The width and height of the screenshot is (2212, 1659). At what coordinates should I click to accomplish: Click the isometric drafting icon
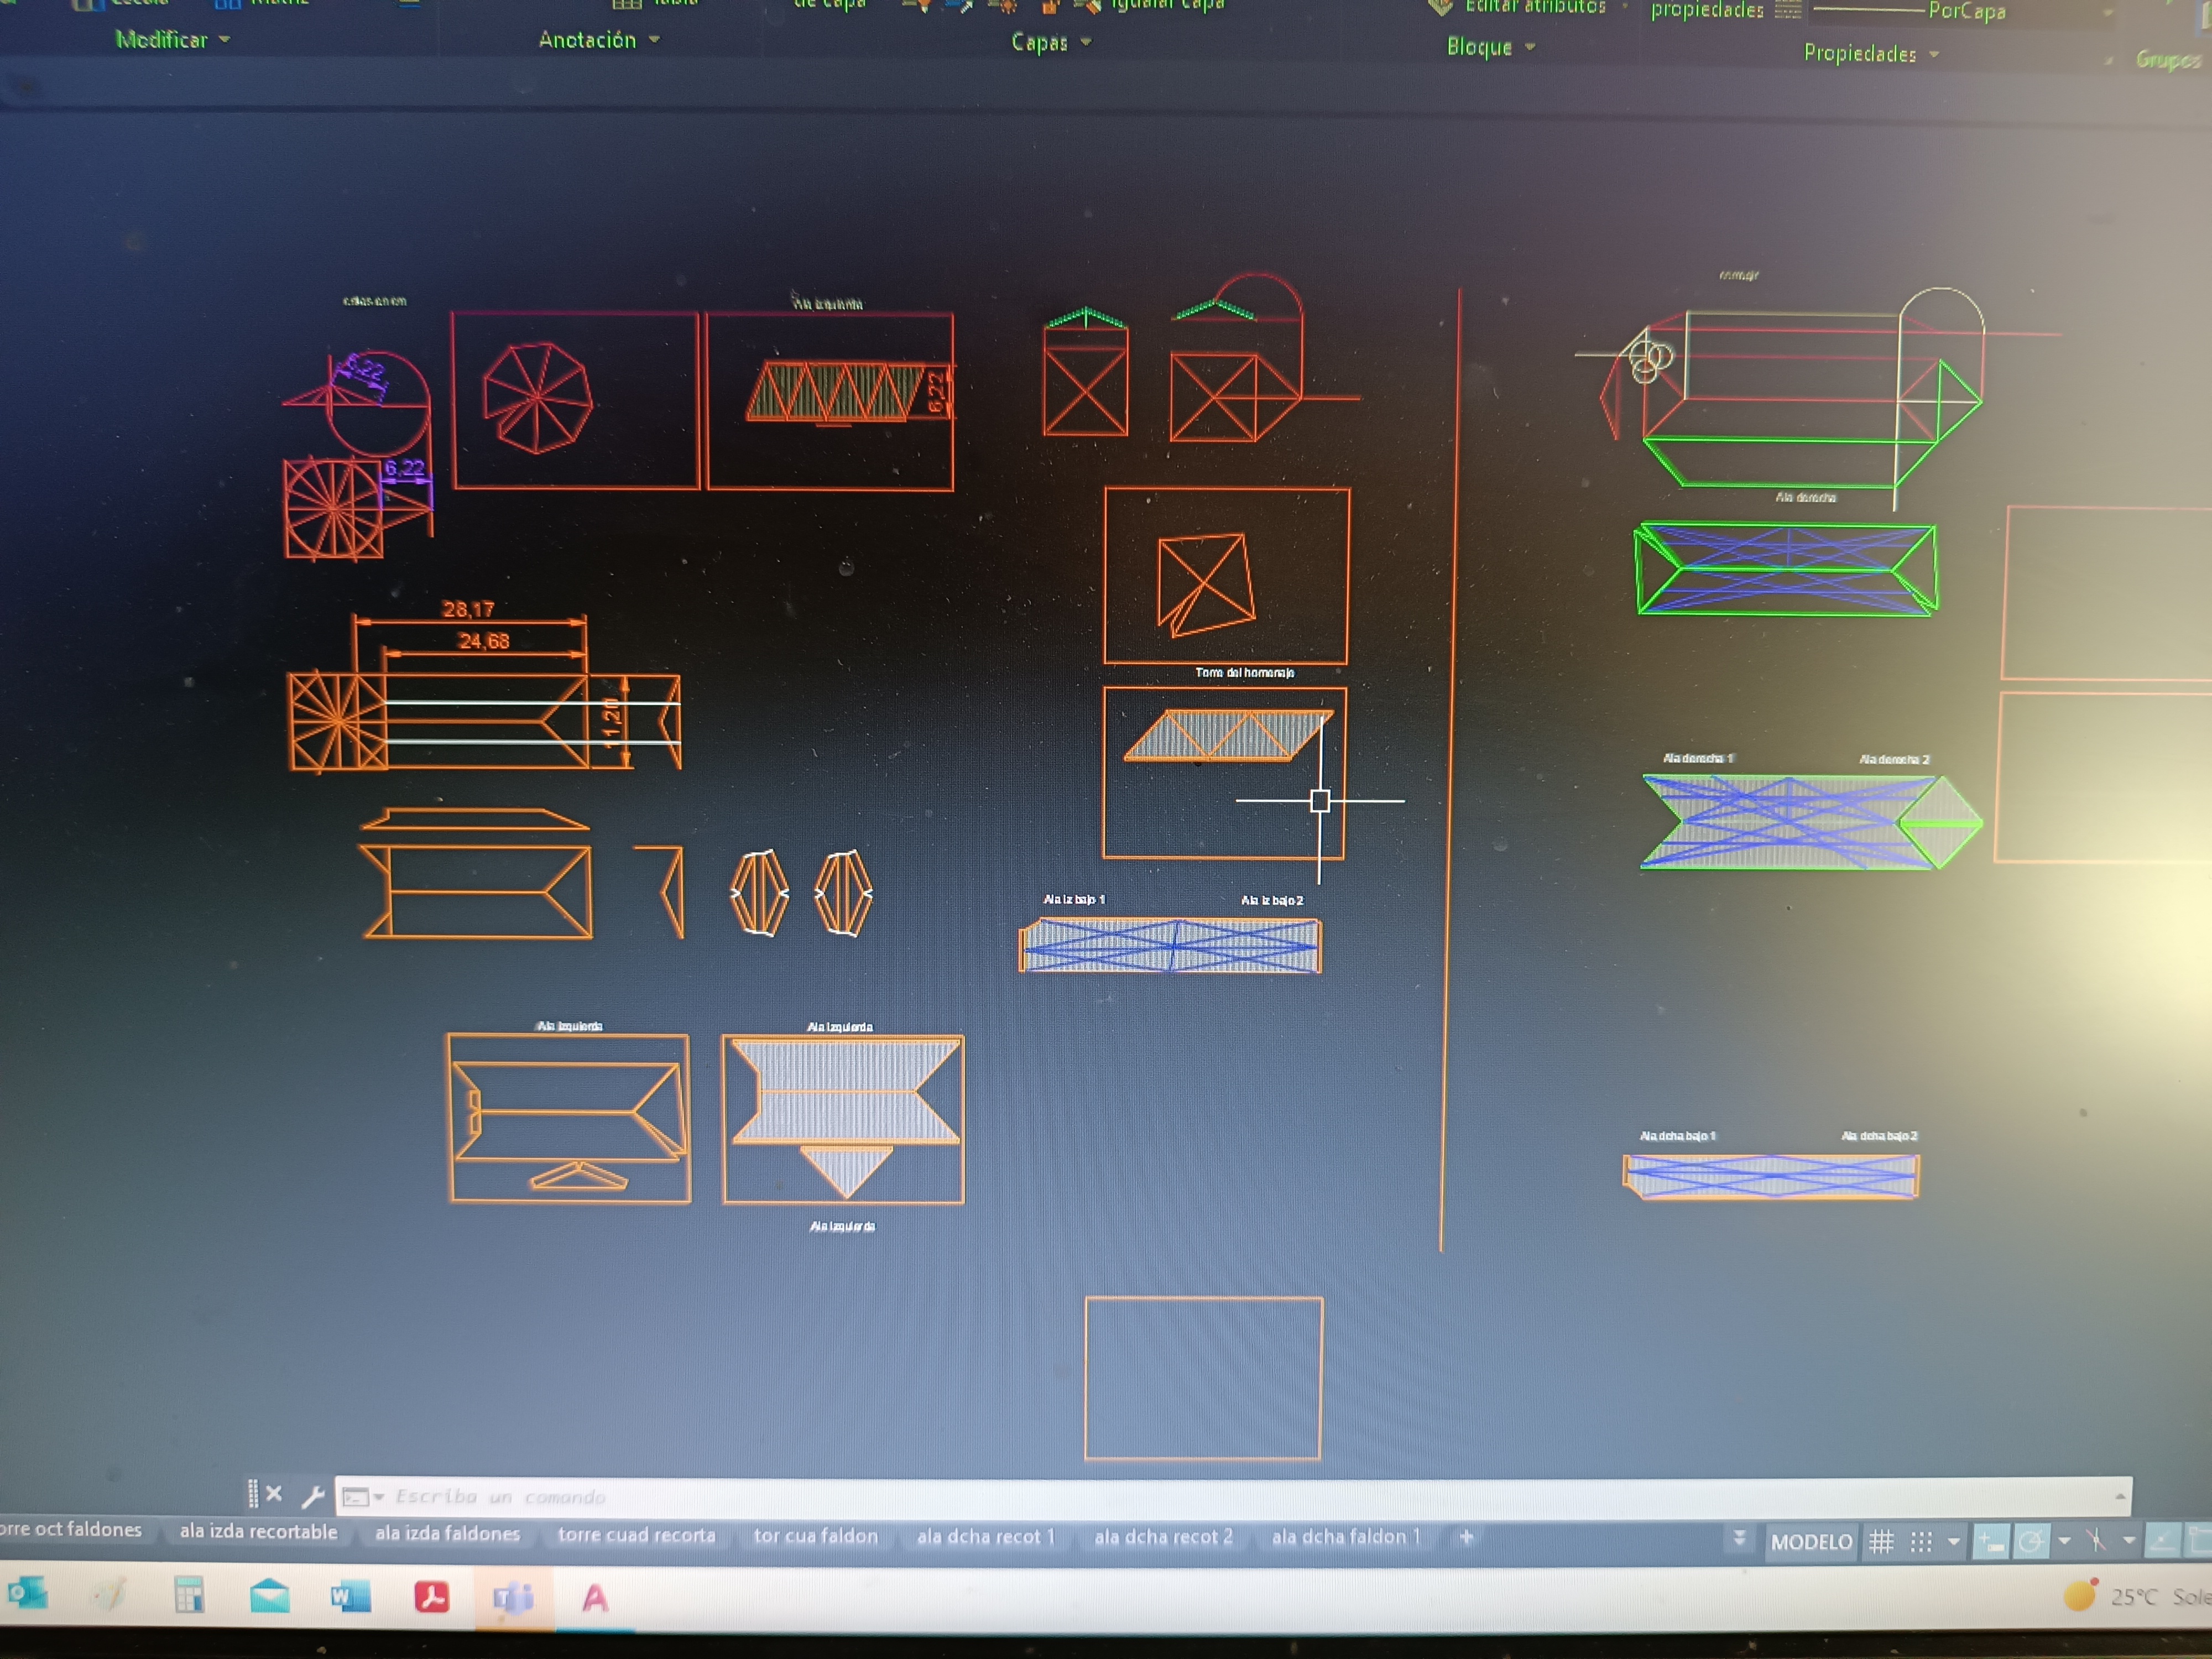[2096, 1541]
